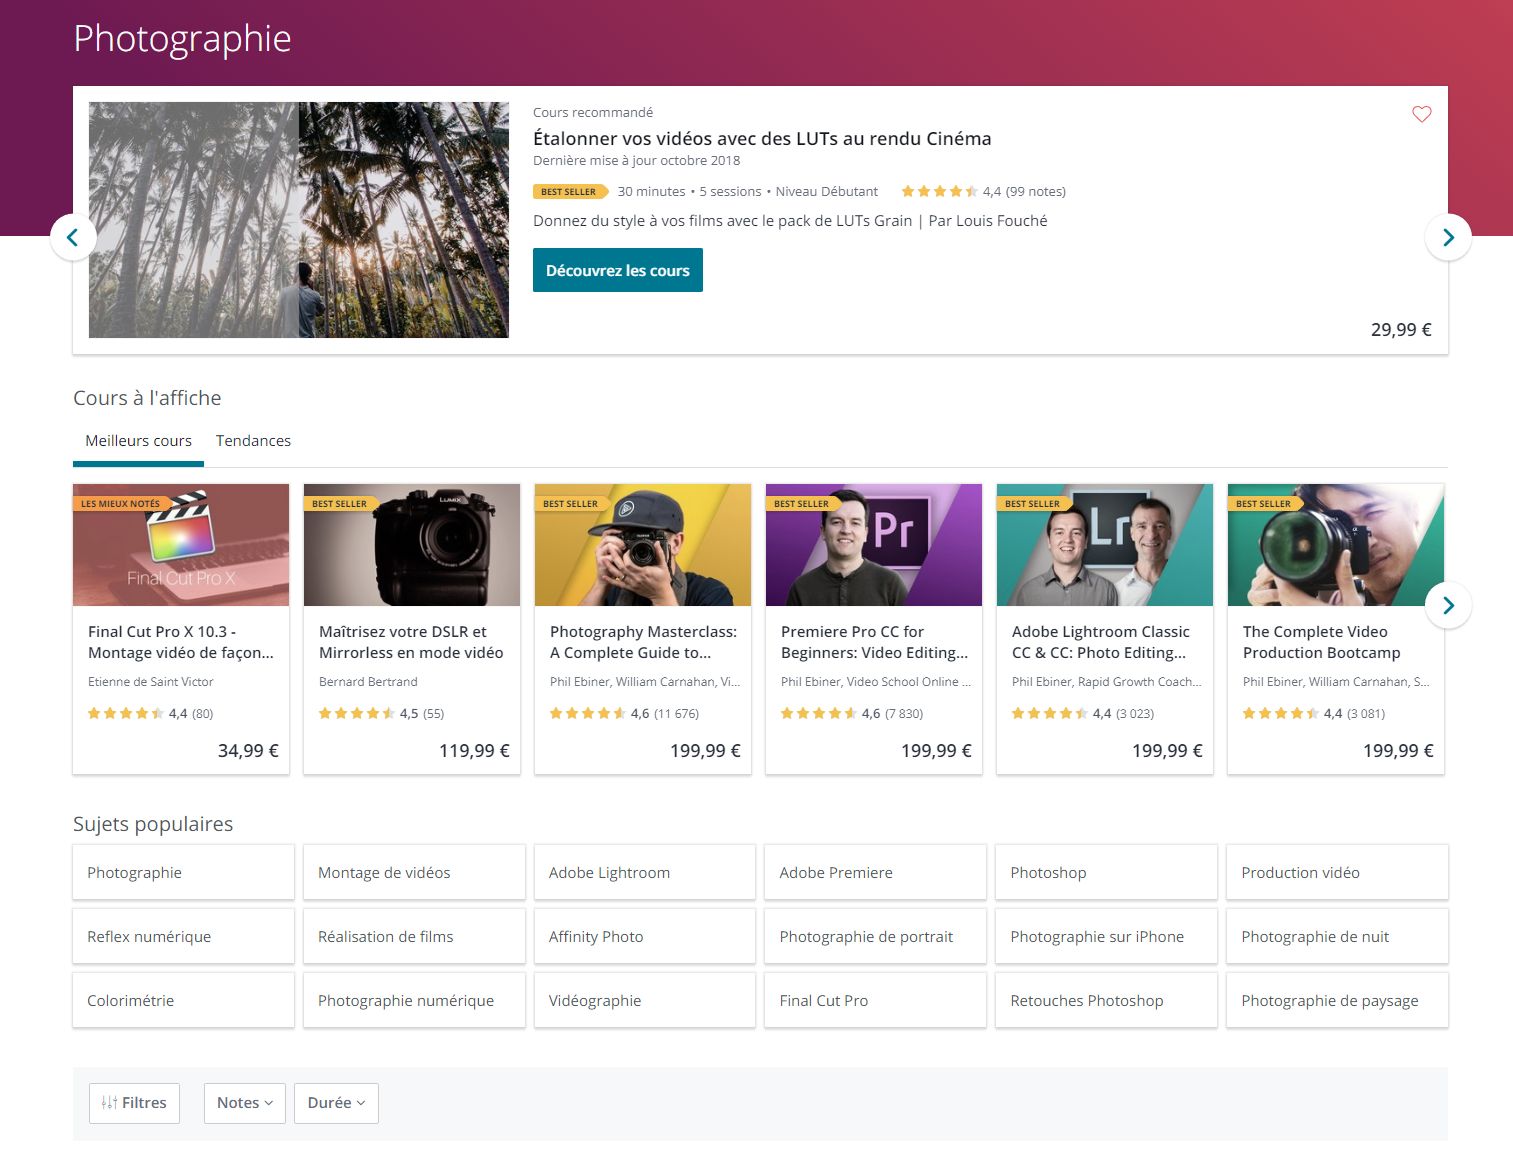Select the Photographie de paysage topic
Image resolution: width=1513 pixels, height=1155 pixels.
pos(1337,1000)
